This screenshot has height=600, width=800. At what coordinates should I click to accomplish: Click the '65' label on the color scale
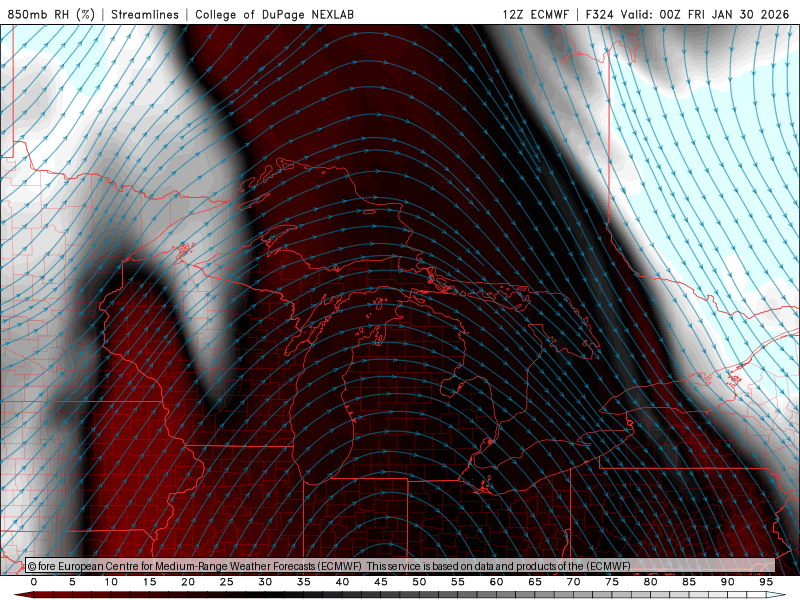tap(535, 582)
